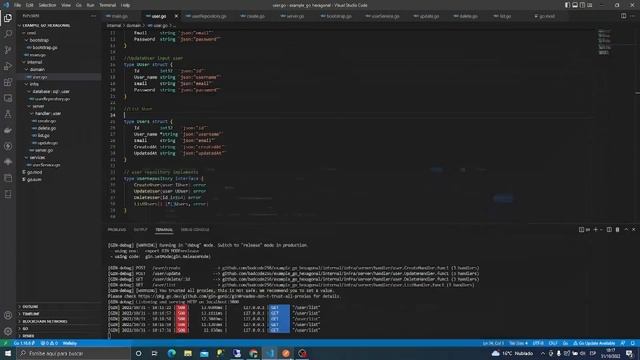Switch to the main.go editor tab
Viewport: 640px width, 360px height.
pyautogui.click(x=120, y=16)
